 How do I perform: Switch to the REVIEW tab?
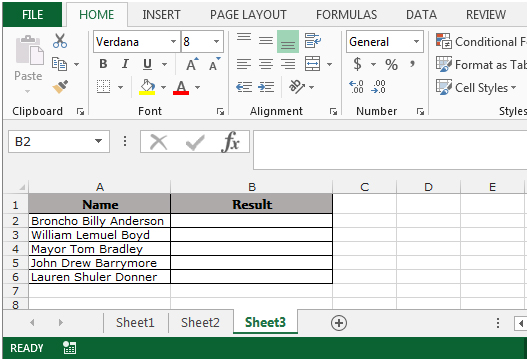486,15
